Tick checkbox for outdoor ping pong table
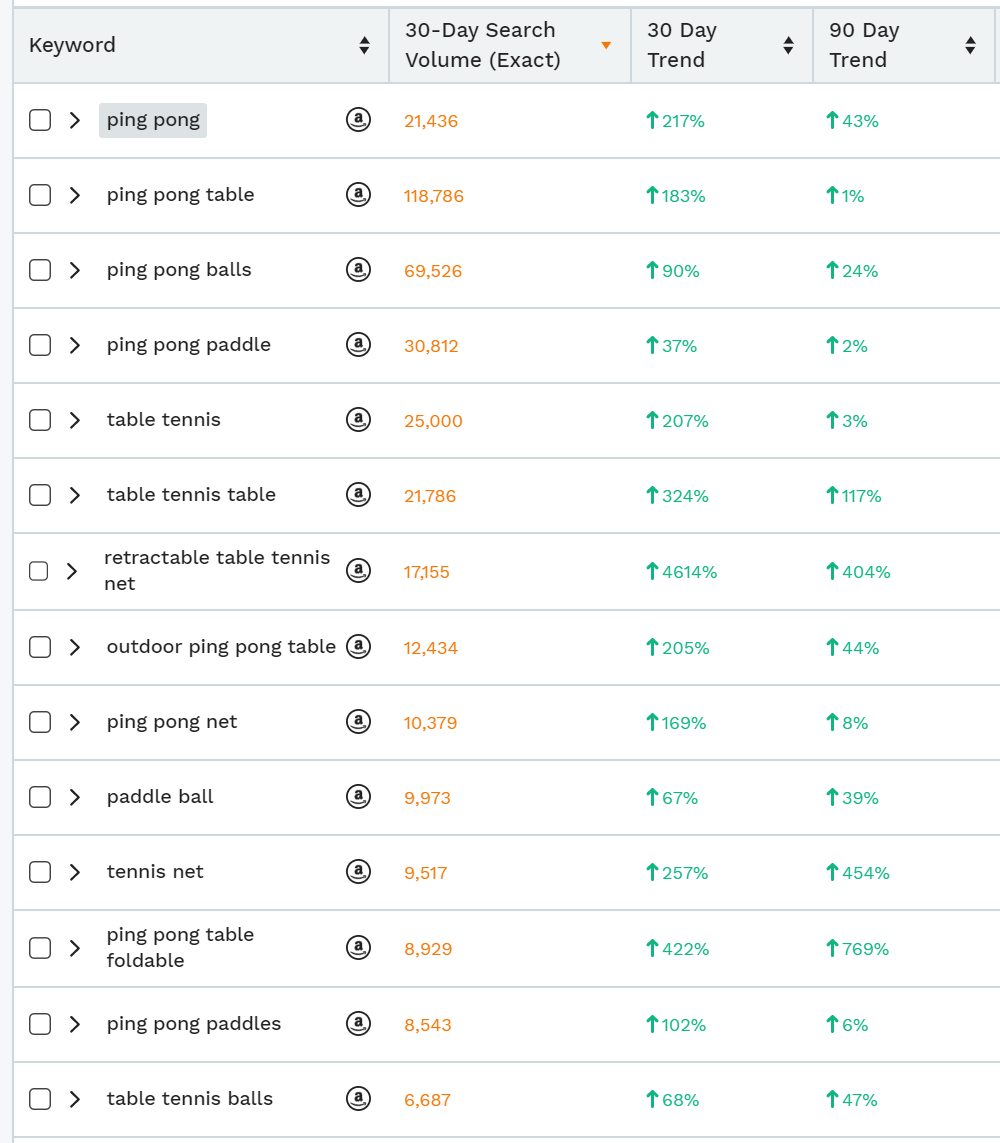 coord(40,647)
